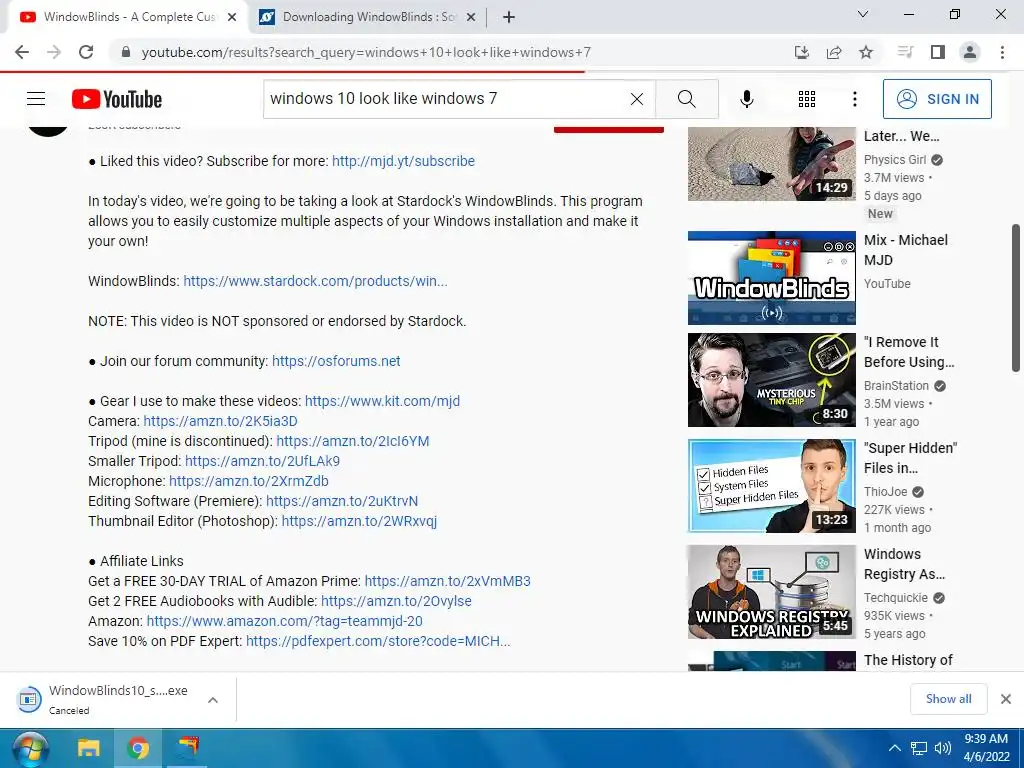Viewport: 1024px width, 768px height.
Task: Open the YouTube hamburger guide menu
Action: pos(36,99)
